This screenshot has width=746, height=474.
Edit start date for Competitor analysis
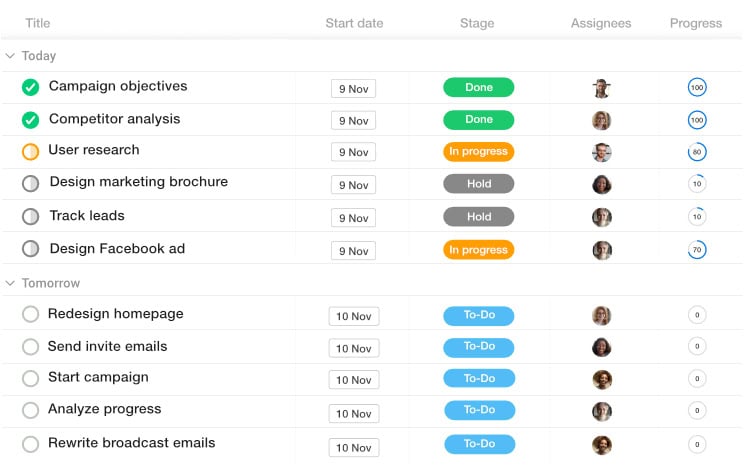354,121
